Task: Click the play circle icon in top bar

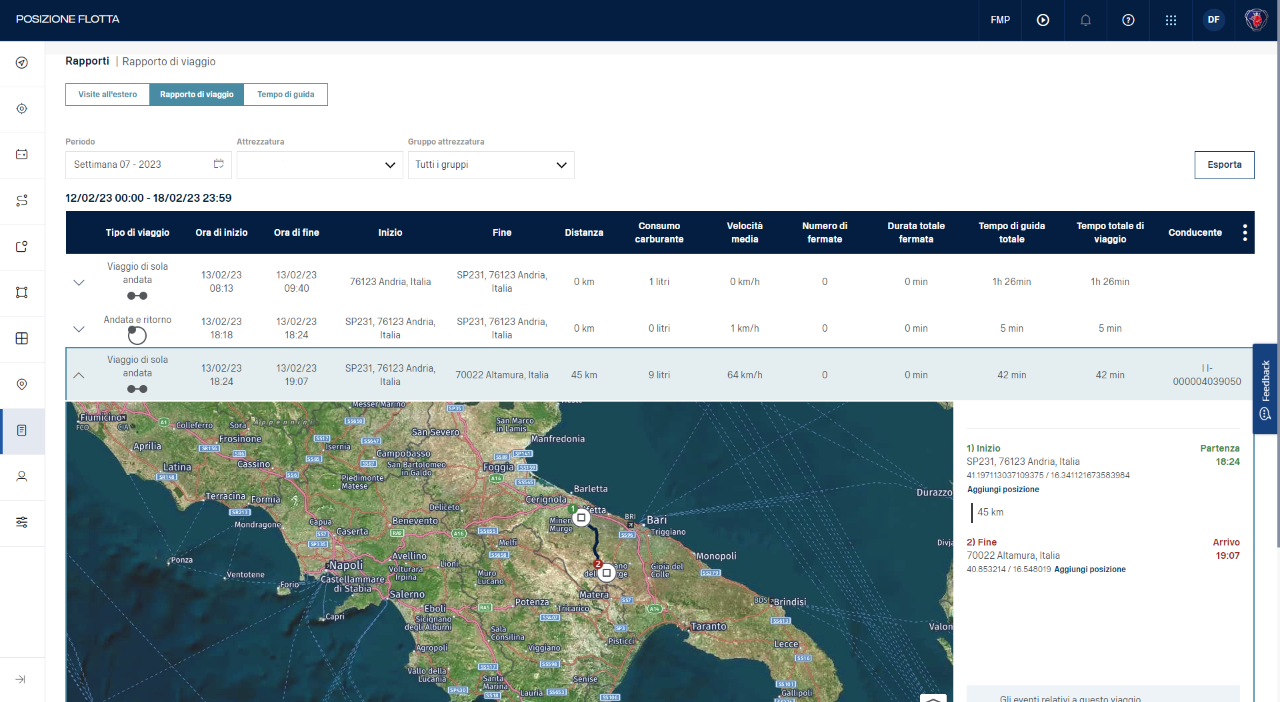Action: point(1043,20)
